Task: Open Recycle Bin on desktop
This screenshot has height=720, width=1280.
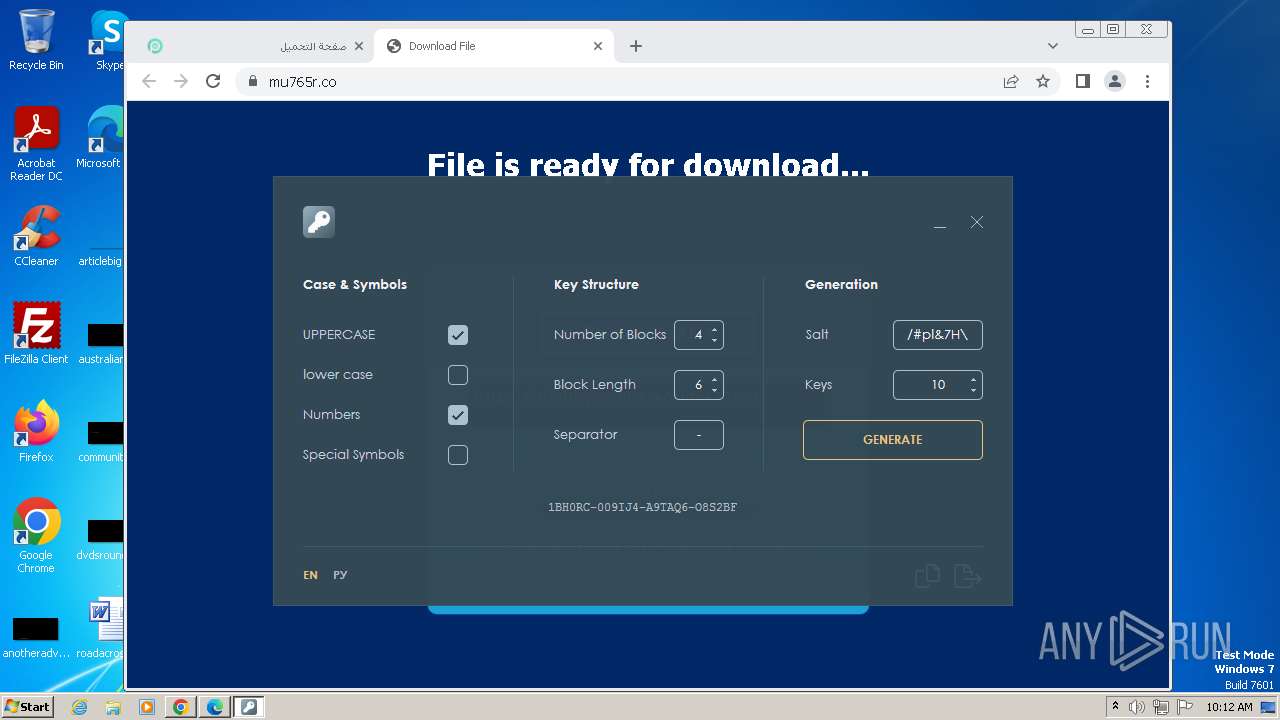Action: [x=36, y=40]
